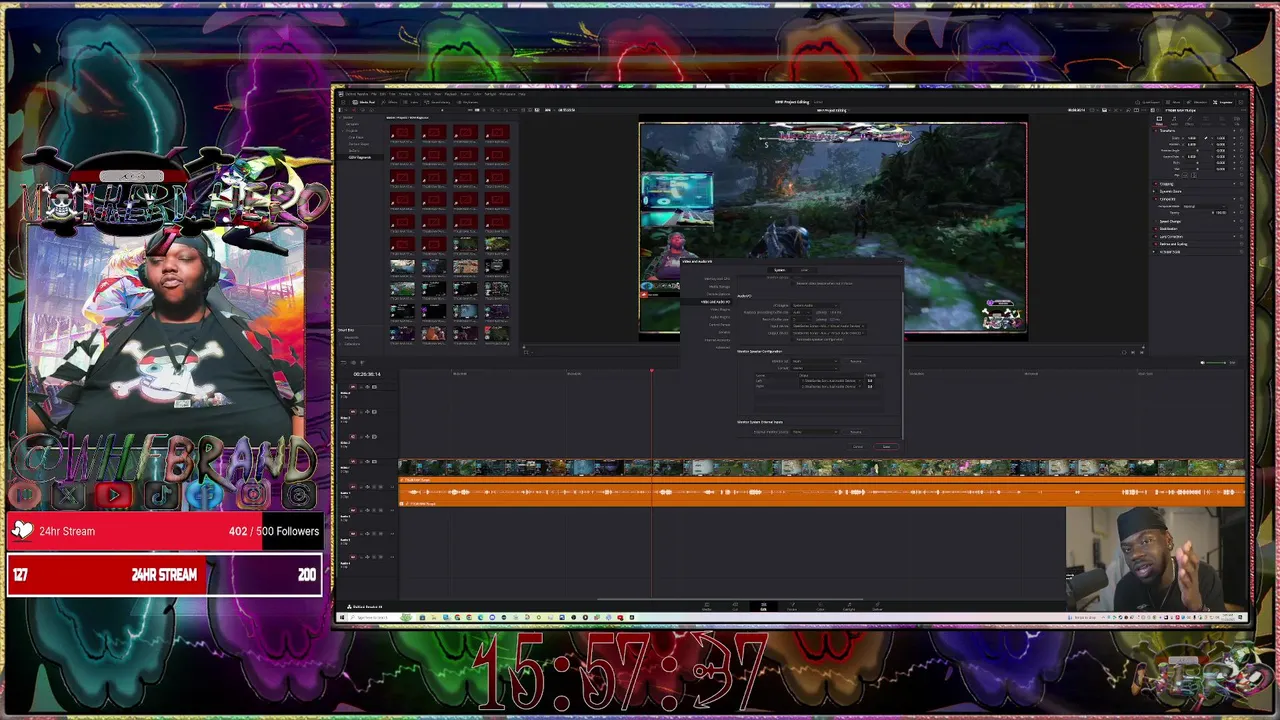
Task: Solo the Audio 3 track
Action: tap(374, 534)
